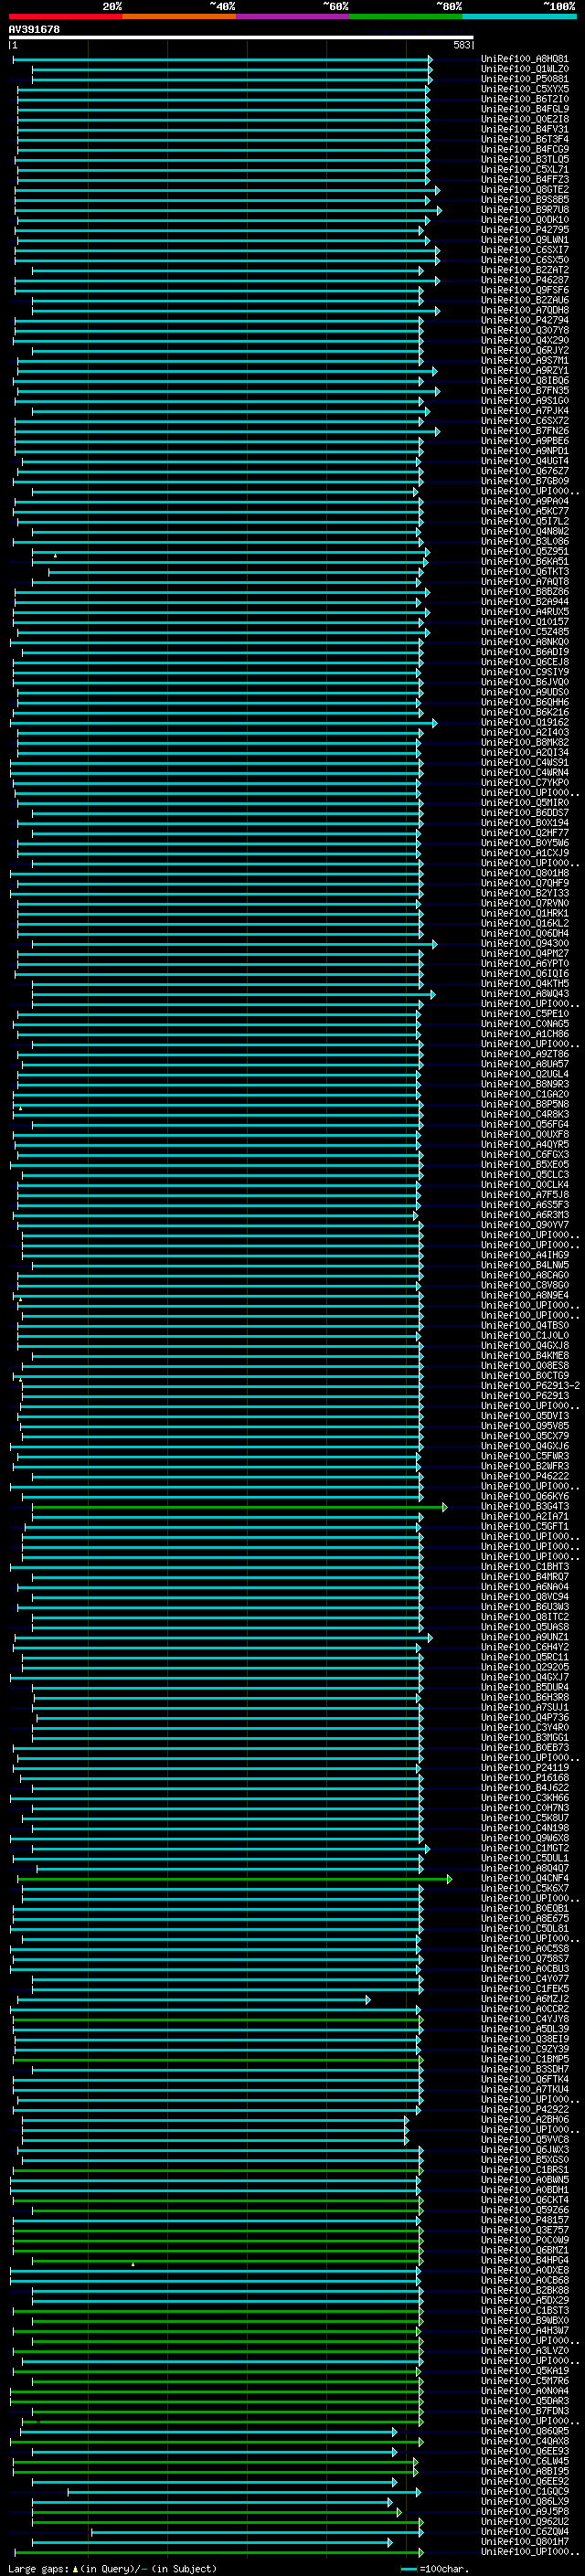Select the UniRef100_C5XYX5 label
Screen dimensions: 585x2576
[524, 89]
